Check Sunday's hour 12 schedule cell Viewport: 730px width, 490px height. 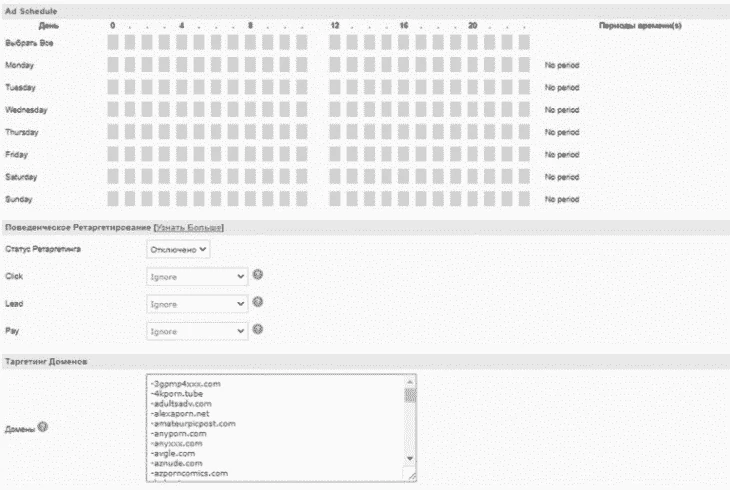click(335, 199)
